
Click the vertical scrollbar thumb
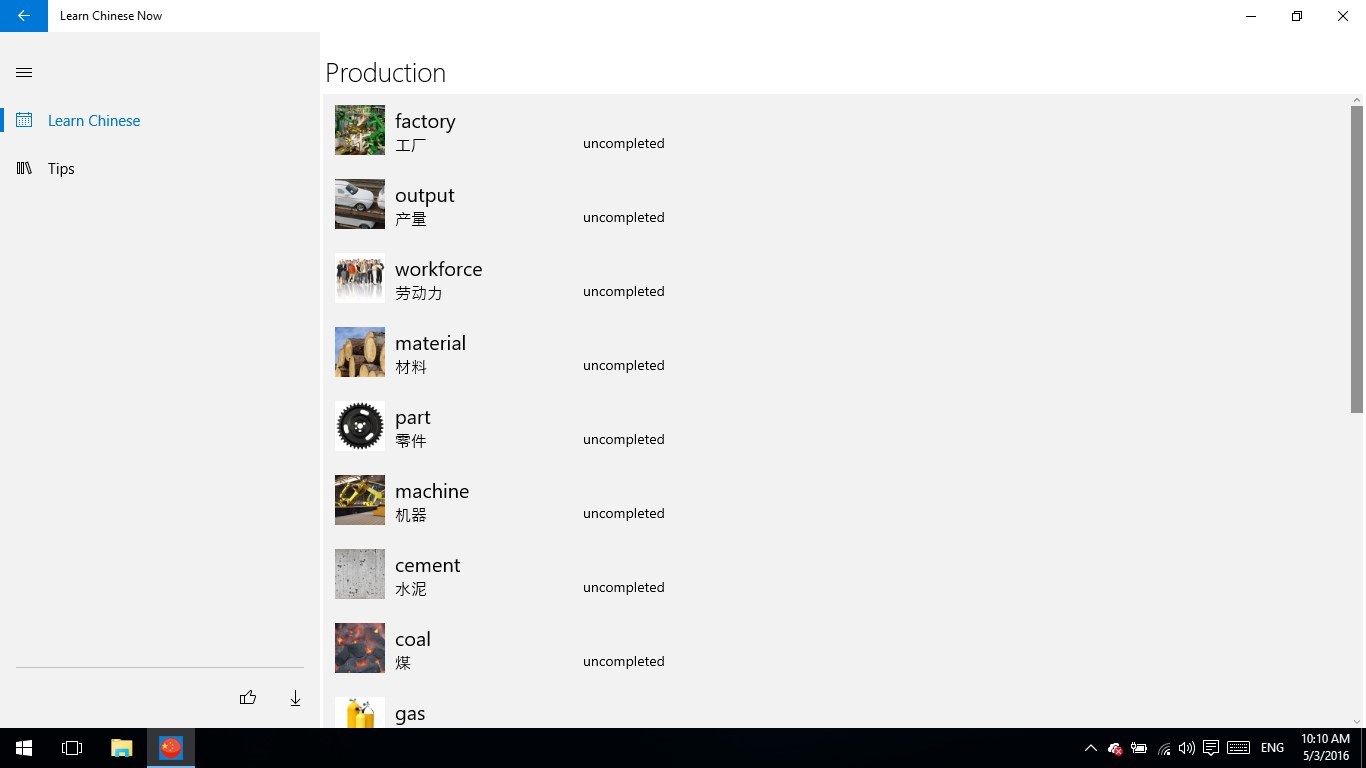1357,259
